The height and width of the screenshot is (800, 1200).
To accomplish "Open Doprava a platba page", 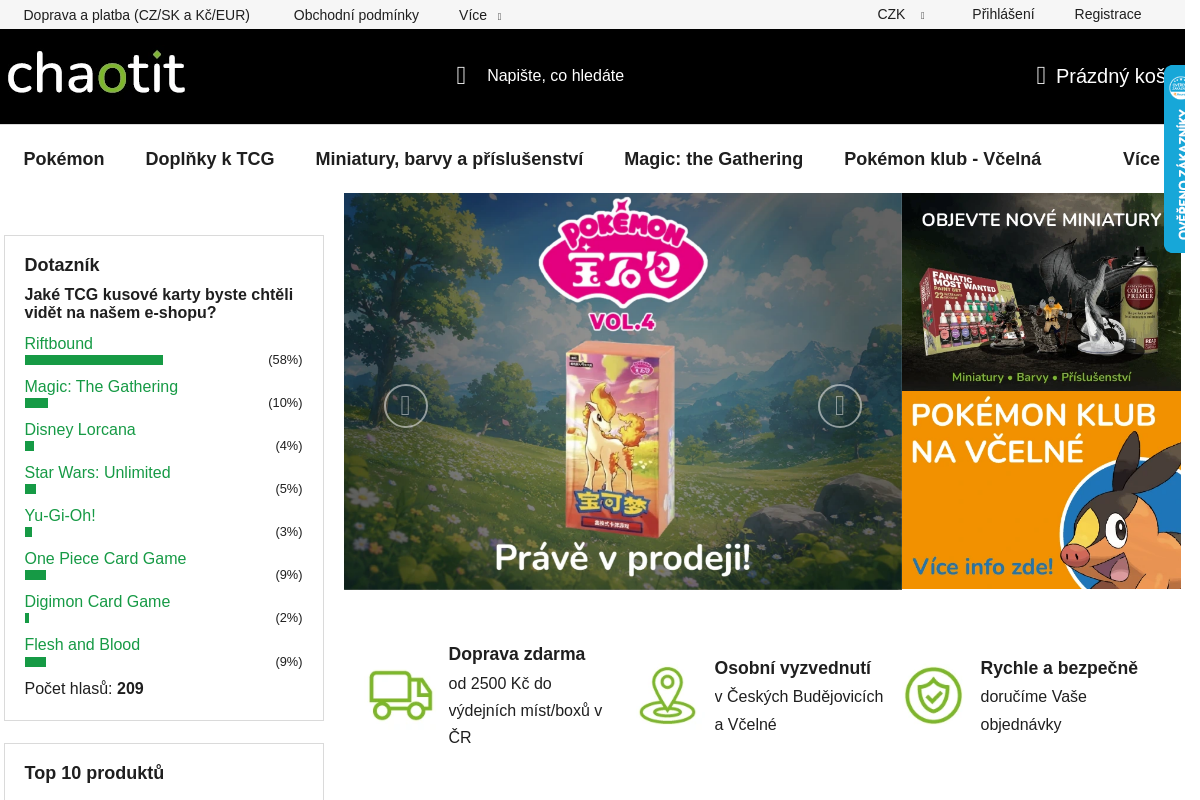I will [137, 15].
